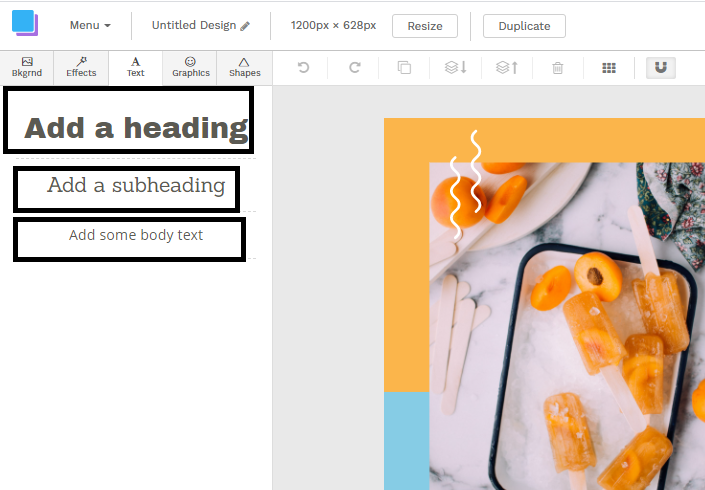Open the Effects tab
705x490 pixels.
(x=81, y=67)
